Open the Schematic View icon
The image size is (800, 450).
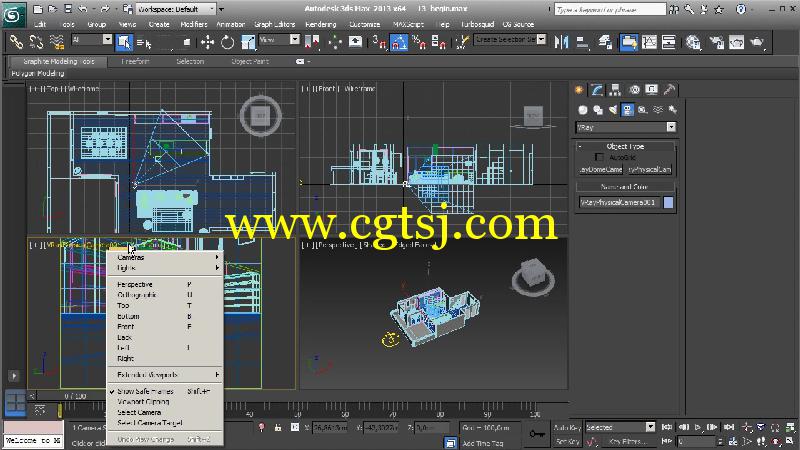click(668, 42)
